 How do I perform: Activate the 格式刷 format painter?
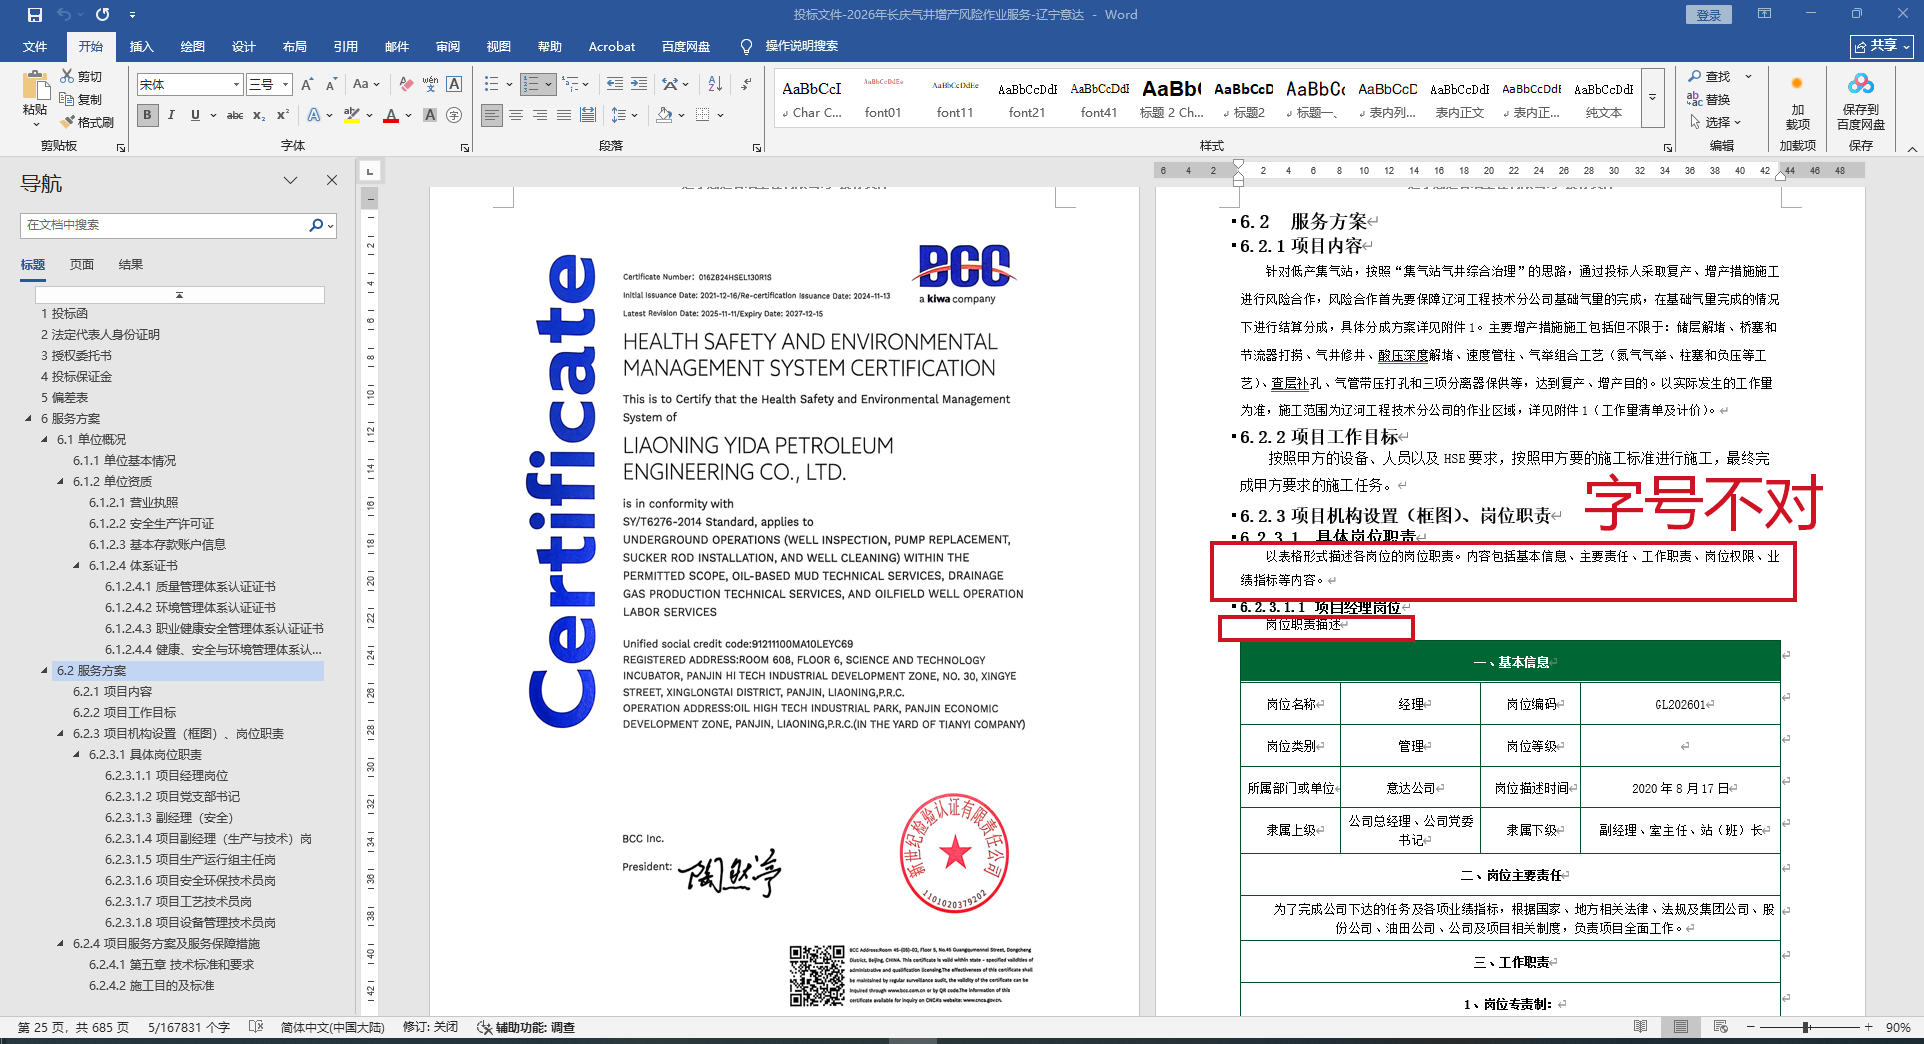click(87, 122)
